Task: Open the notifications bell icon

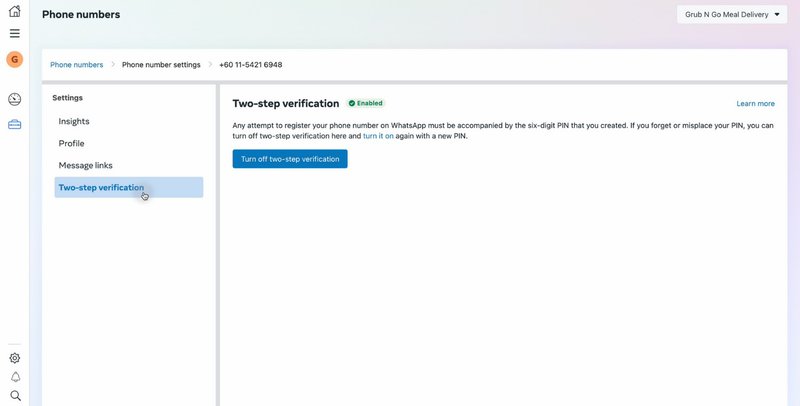Action: tap(15, 377)
